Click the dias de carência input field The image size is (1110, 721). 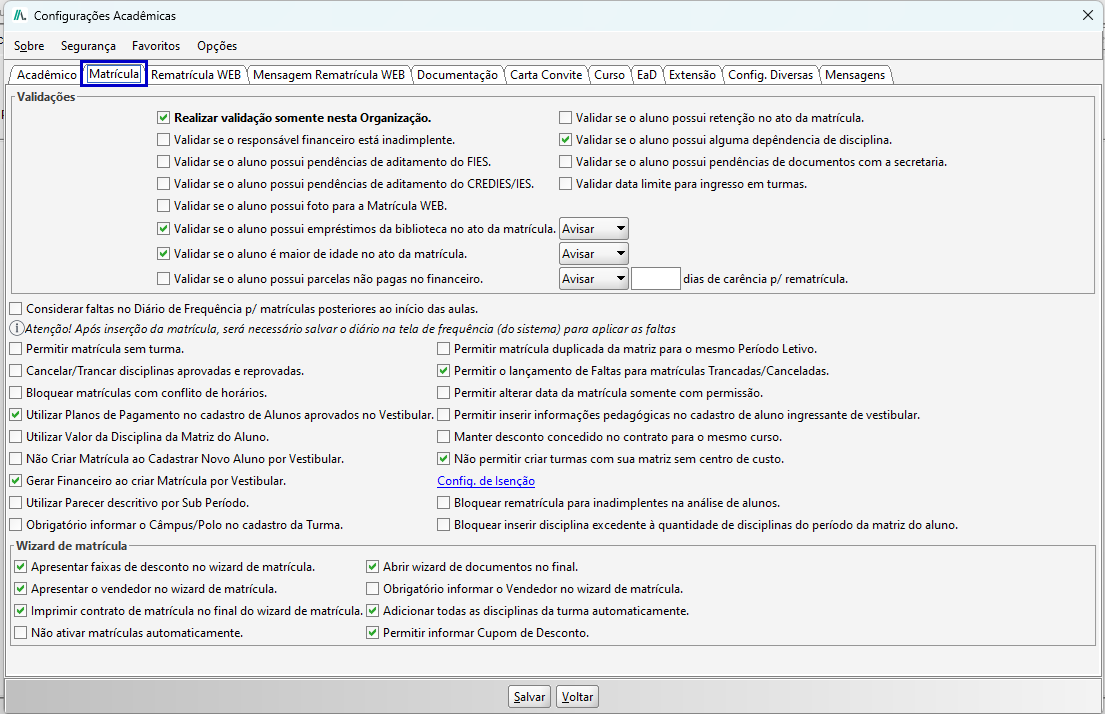click(656, 278)
